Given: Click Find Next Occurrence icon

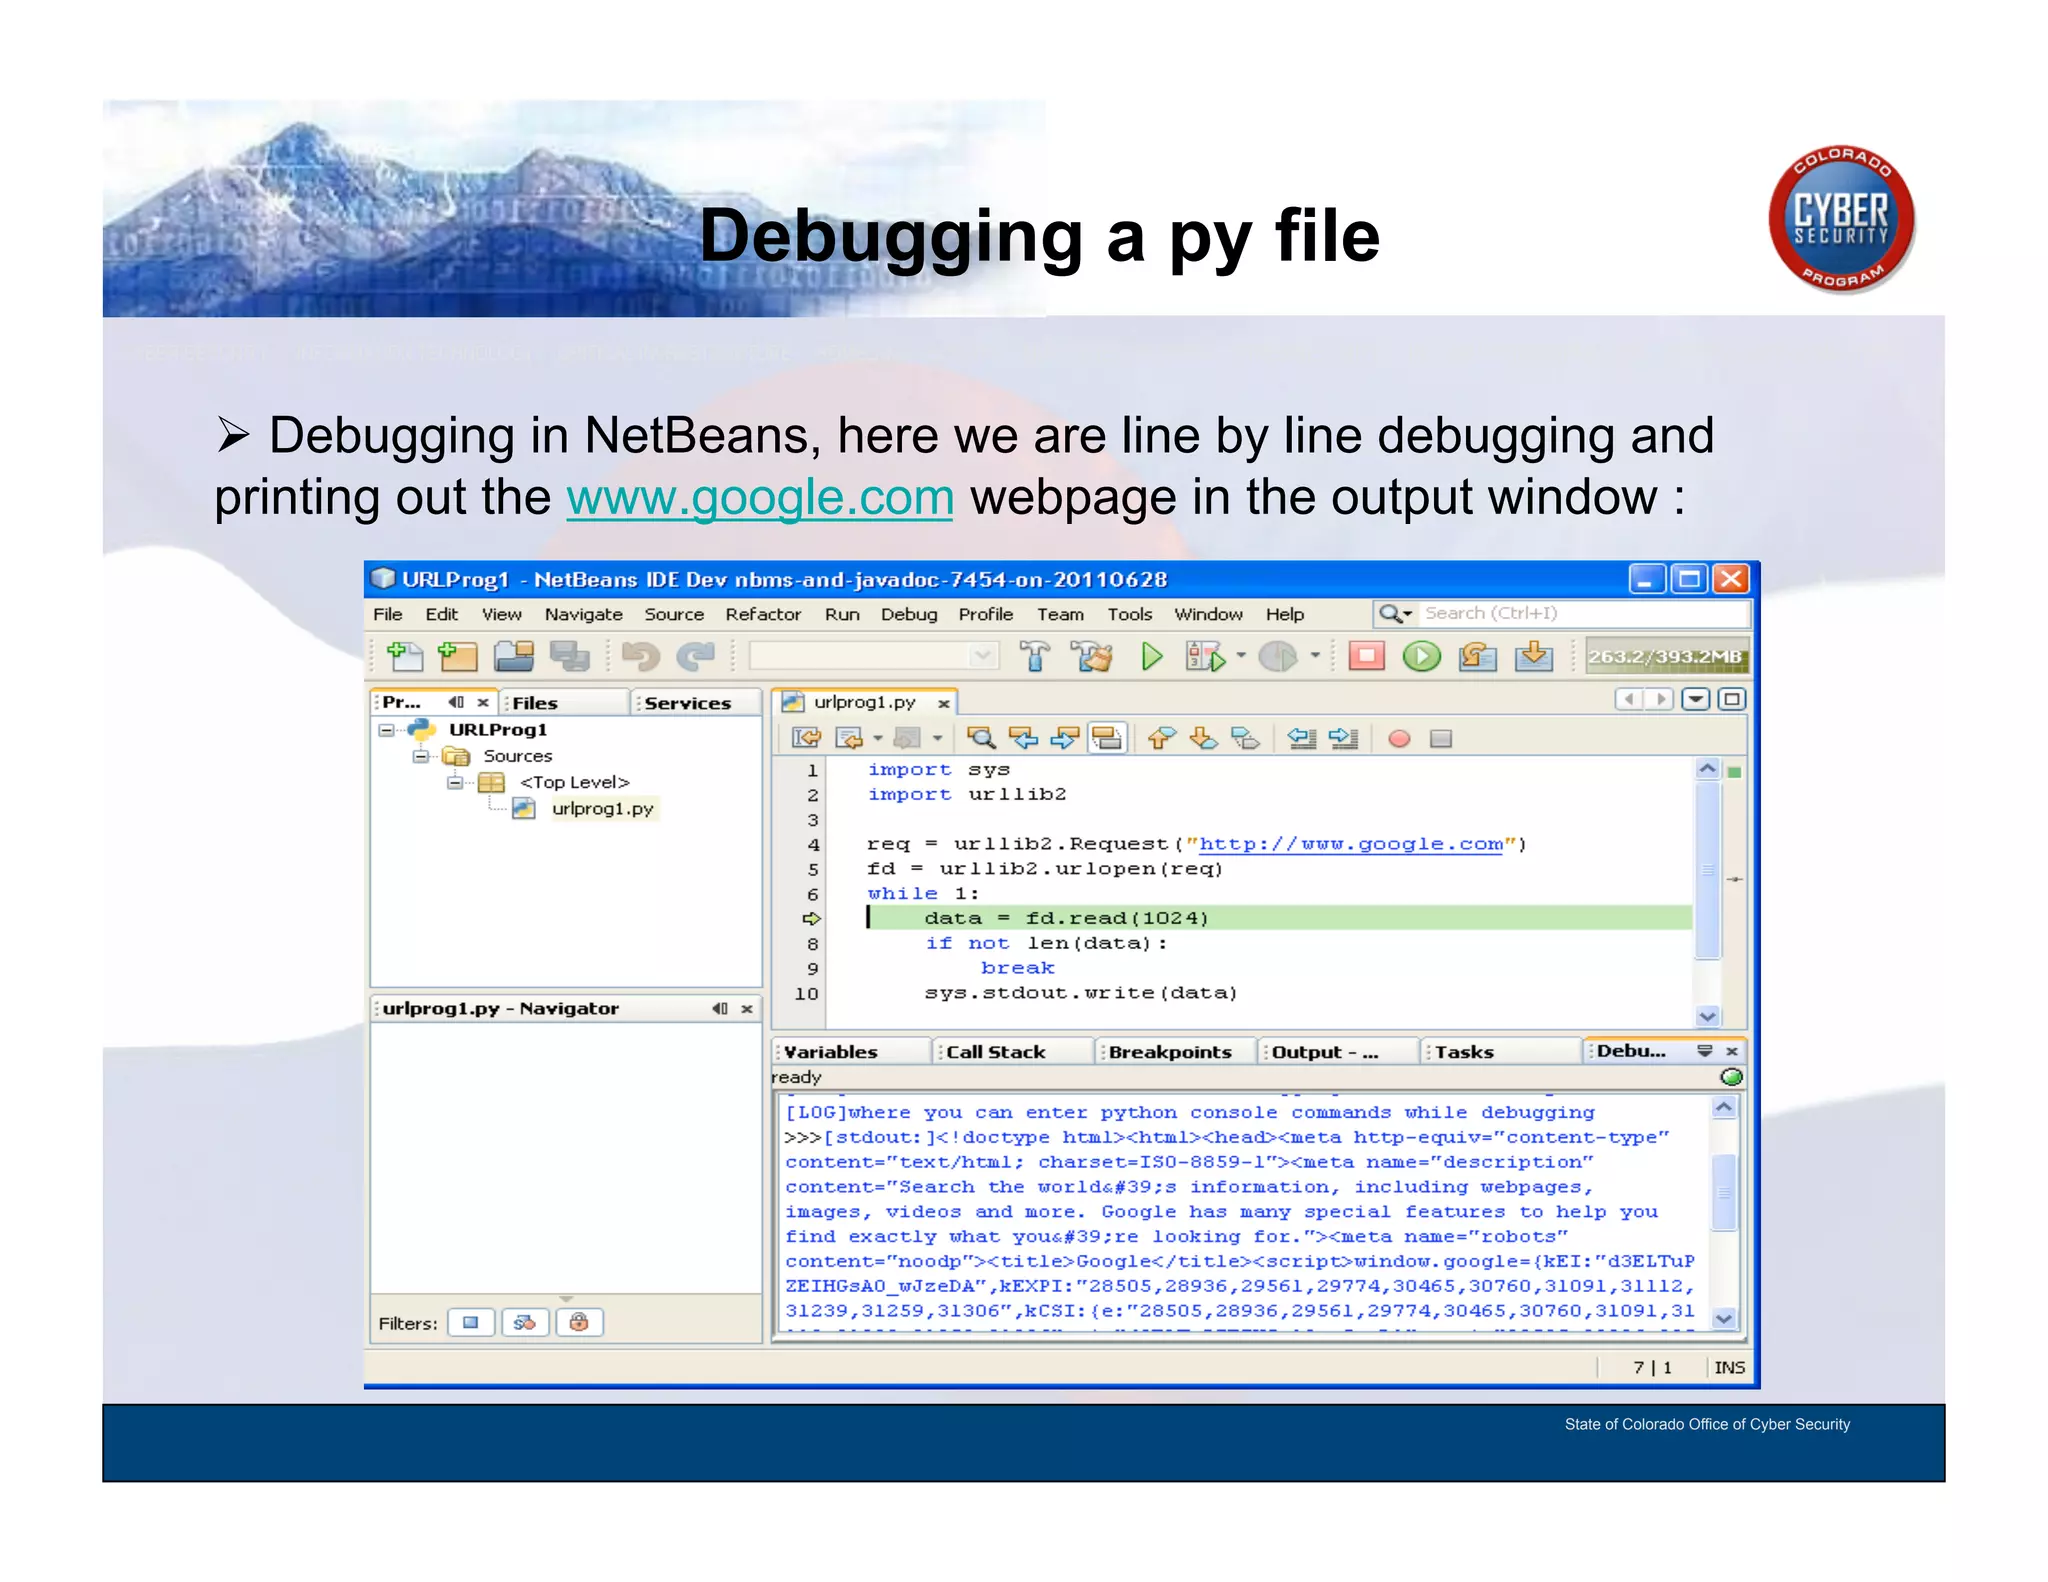Looking at the screenshot, I should pyautogui.click(x=1064, y=738).
